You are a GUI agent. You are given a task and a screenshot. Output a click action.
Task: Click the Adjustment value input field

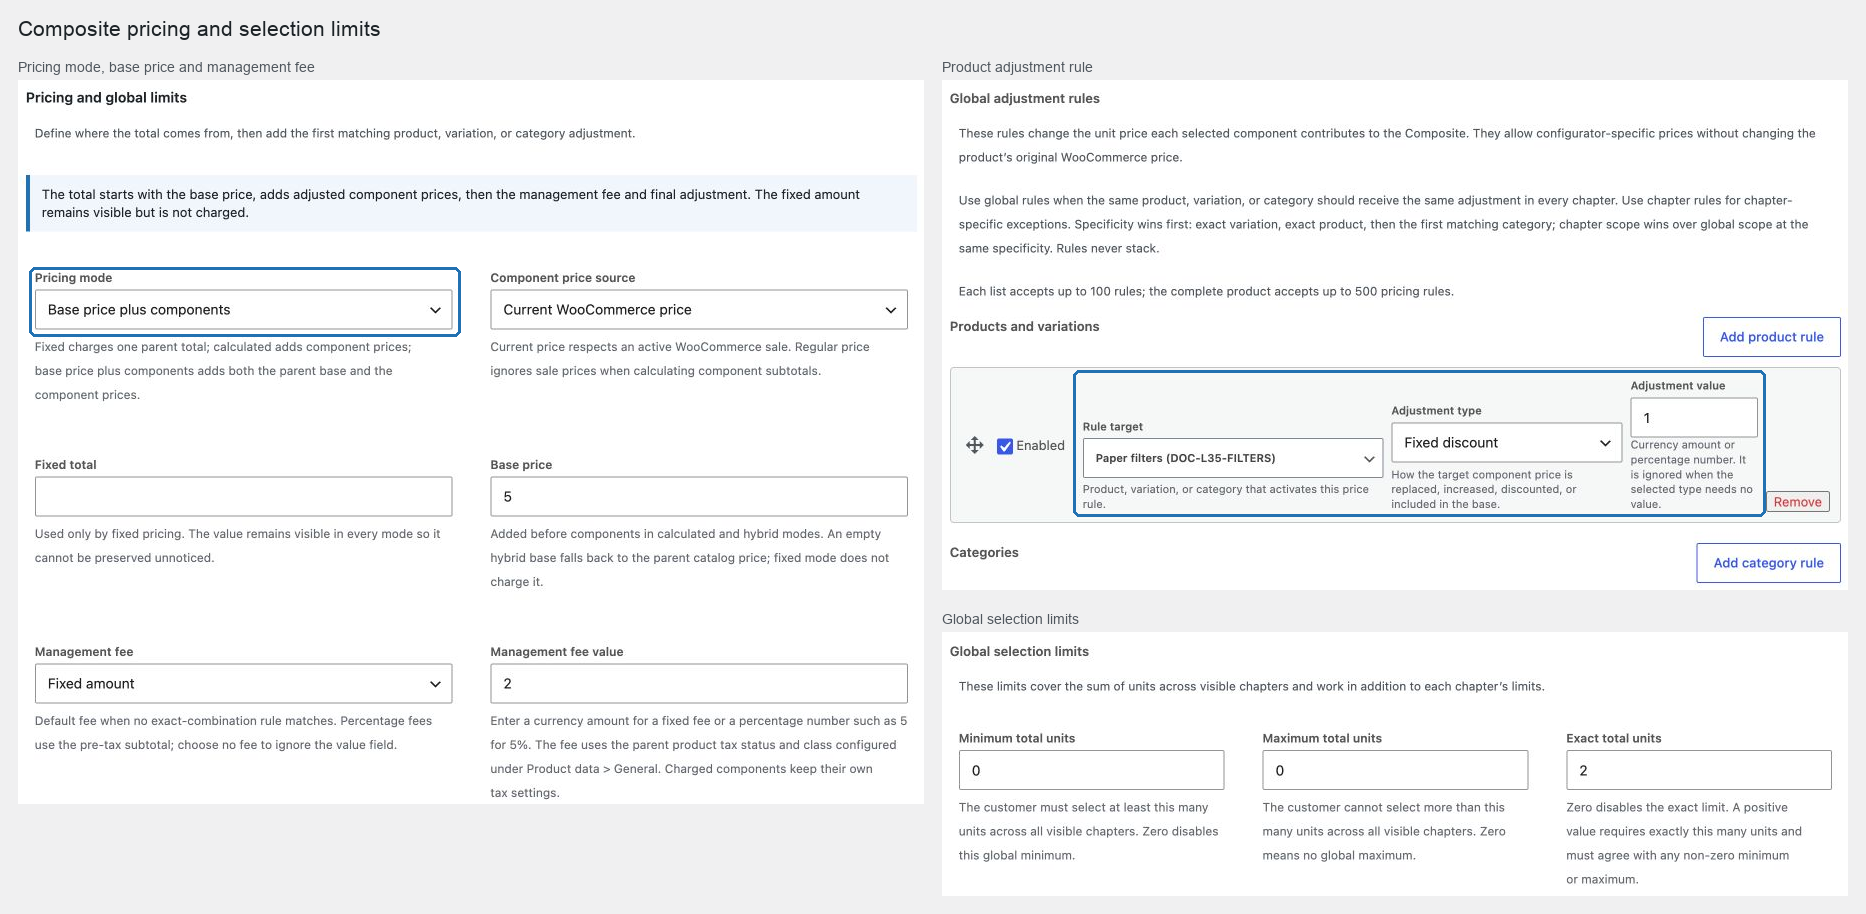pyautogui.click(x=1694, y=418)
